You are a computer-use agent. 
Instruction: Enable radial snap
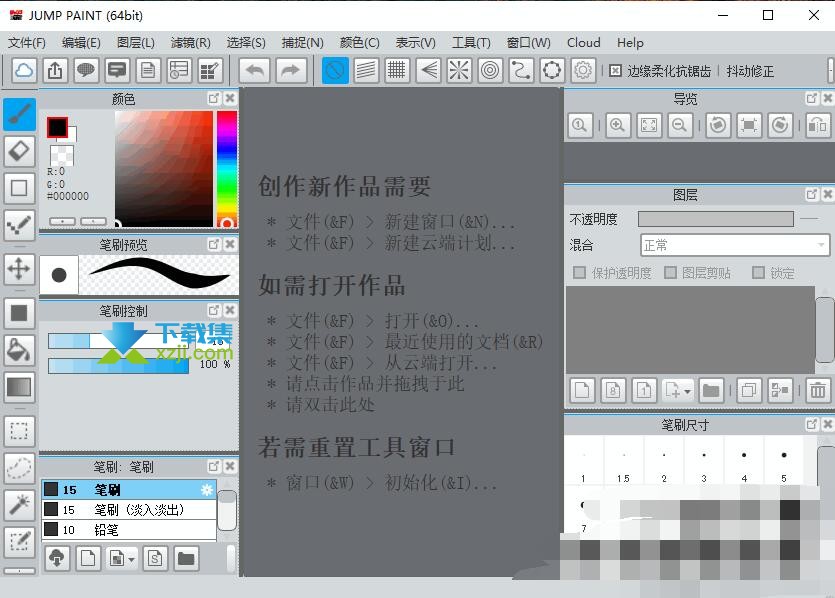[x=459, y=70]
